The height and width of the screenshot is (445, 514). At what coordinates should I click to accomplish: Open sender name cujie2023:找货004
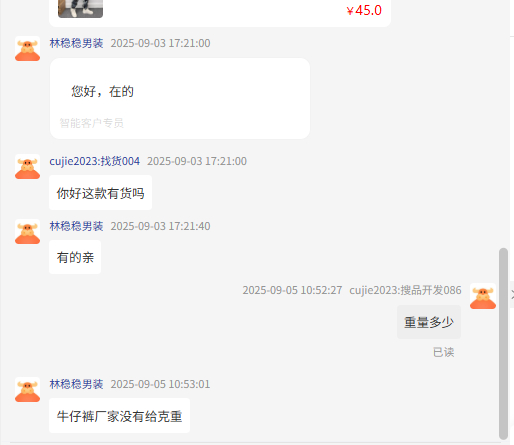pos(95,161)
